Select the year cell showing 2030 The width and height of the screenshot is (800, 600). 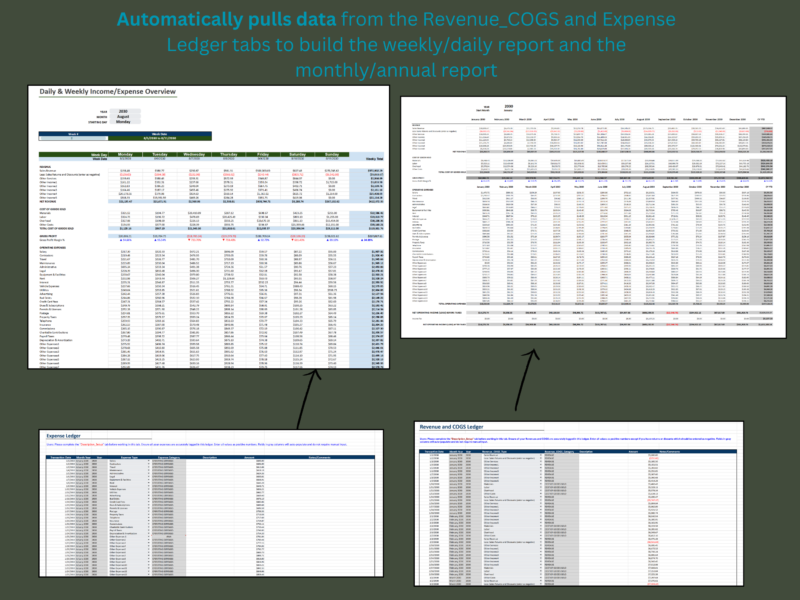[x=124, y=111]
